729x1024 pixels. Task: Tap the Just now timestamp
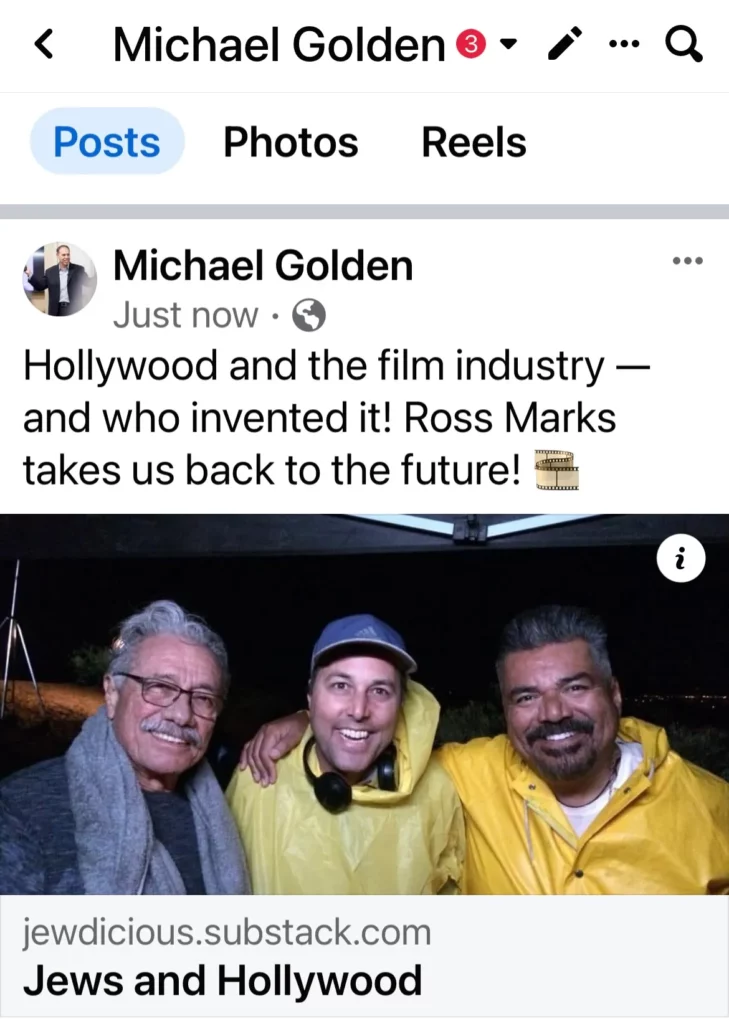pos(186,315)
